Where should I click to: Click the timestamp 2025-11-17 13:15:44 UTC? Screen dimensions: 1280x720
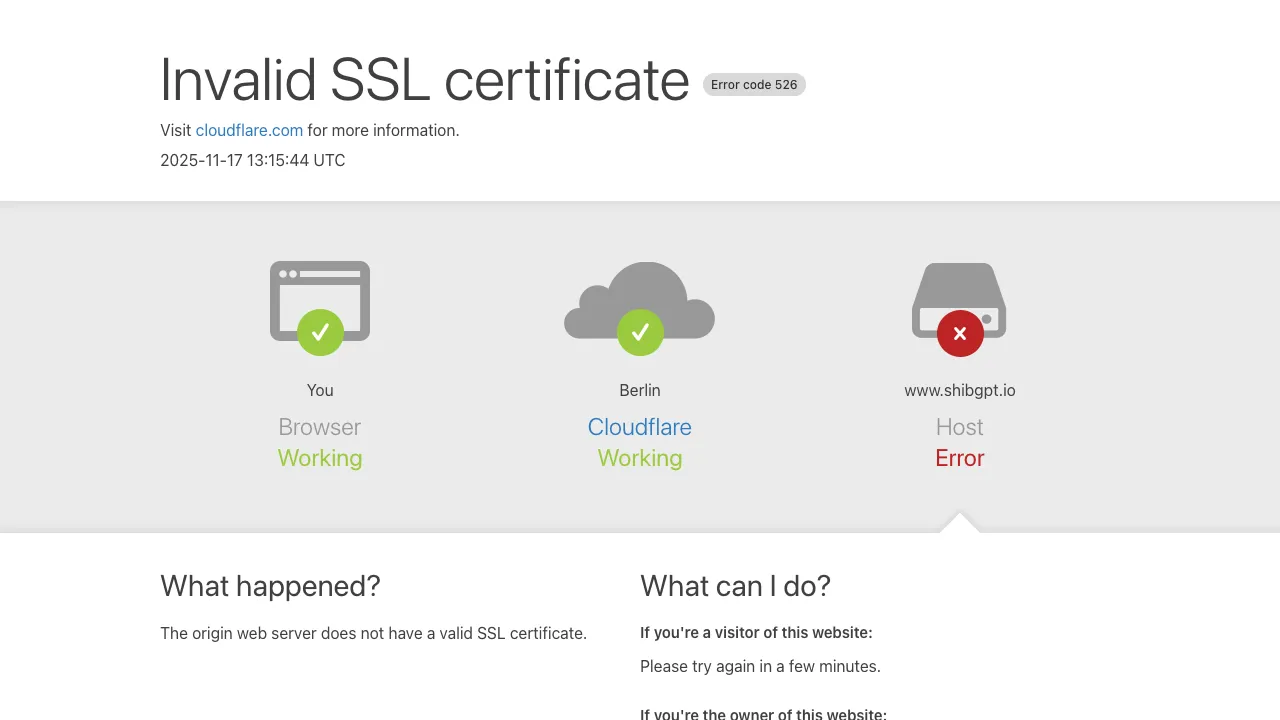[x=252, y=160]
